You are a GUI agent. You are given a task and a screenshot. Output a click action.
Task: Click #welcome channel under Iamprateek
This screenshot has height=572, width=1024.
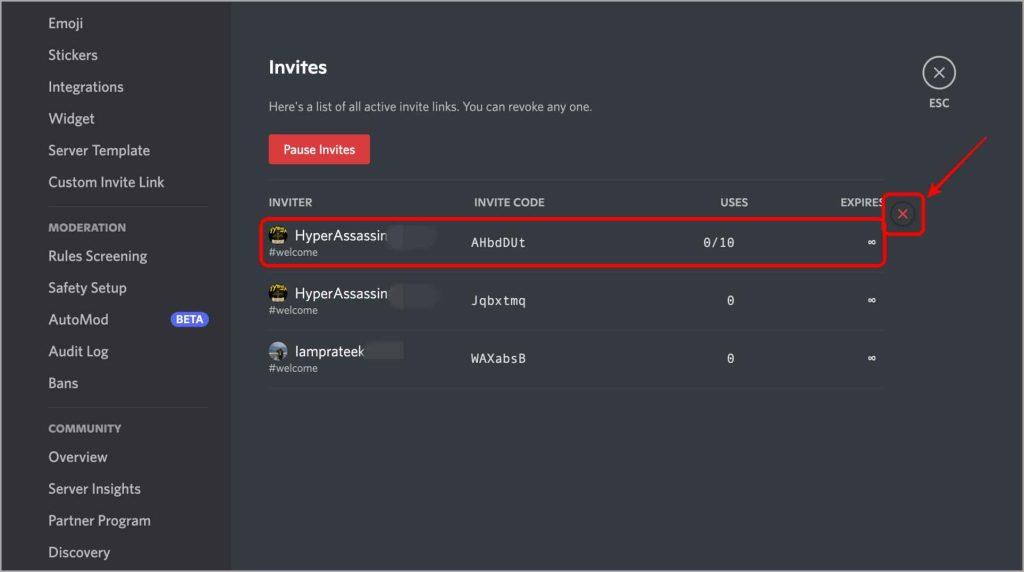click(293, 368)
